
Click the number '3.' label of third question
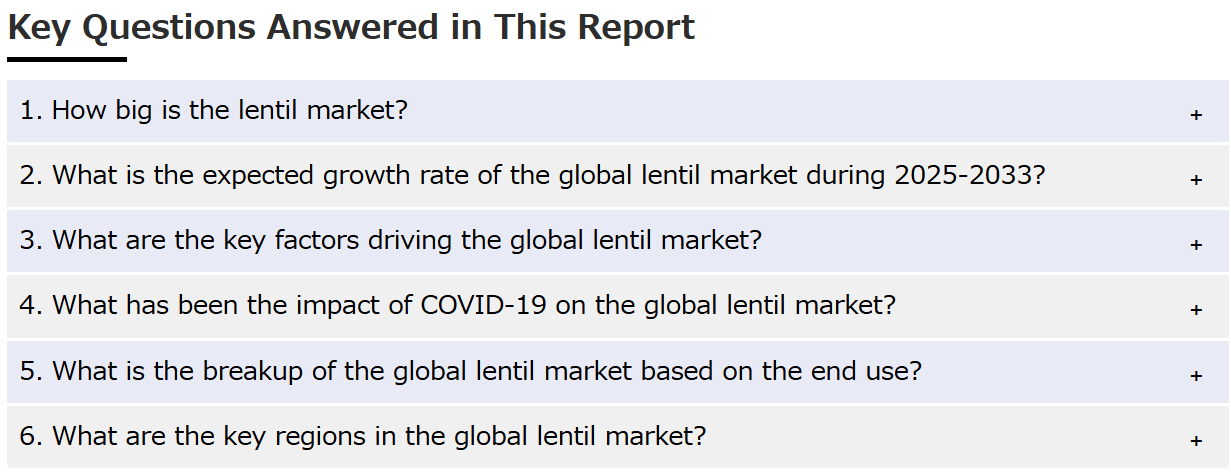click(x=32, y=240)
